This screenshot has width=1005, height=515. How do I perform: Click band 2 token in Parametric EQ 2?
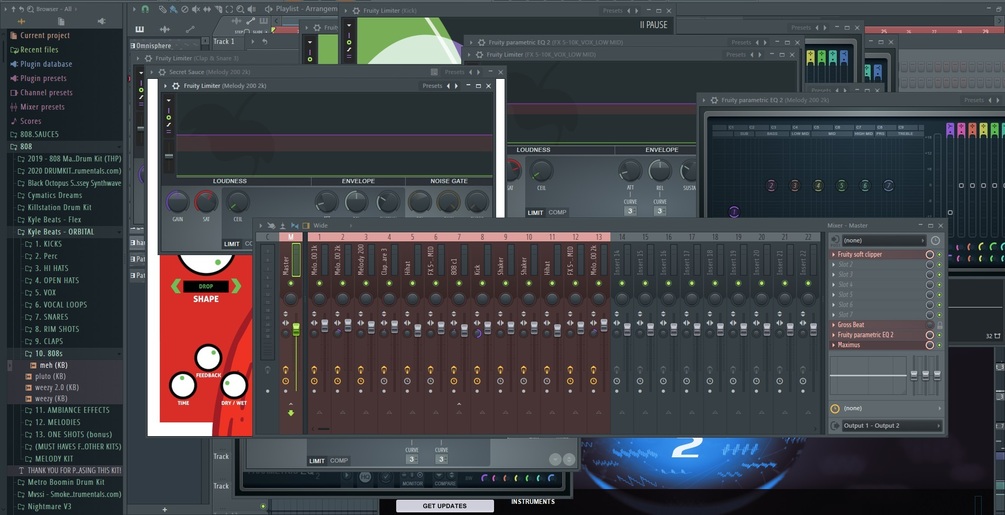coord(771,186)
